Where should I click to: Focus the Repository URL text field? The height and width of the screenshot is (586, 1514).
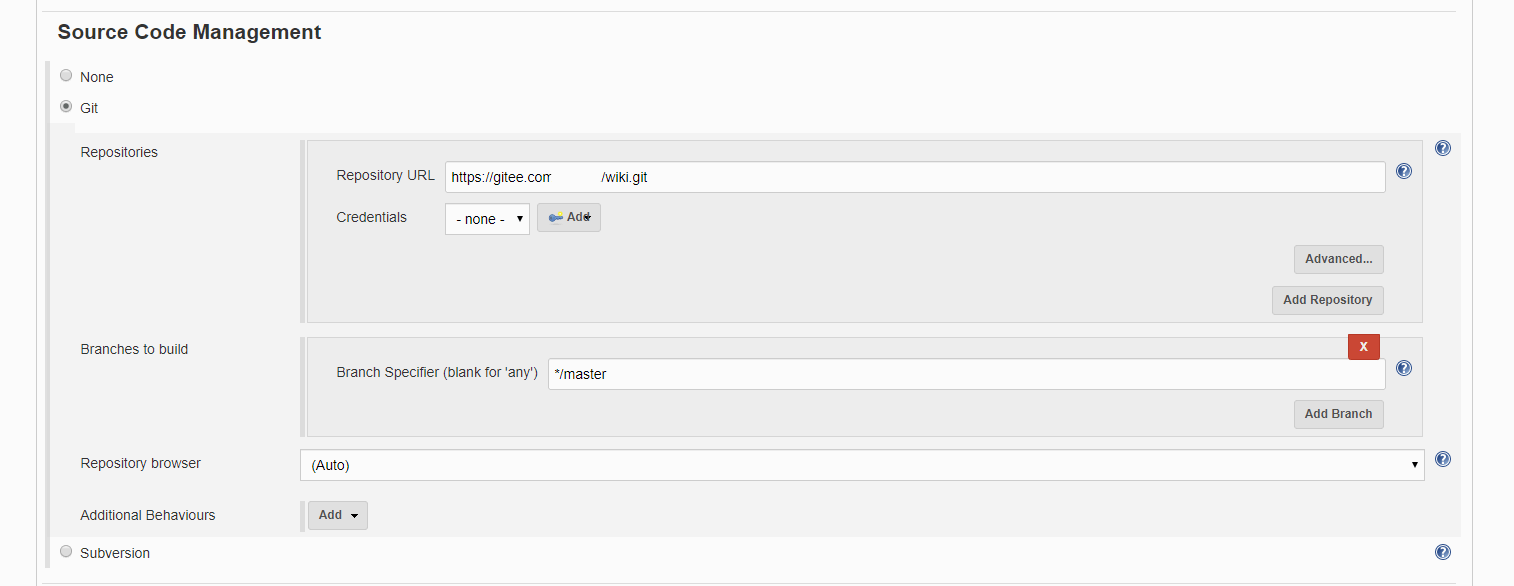pos(915,177)
